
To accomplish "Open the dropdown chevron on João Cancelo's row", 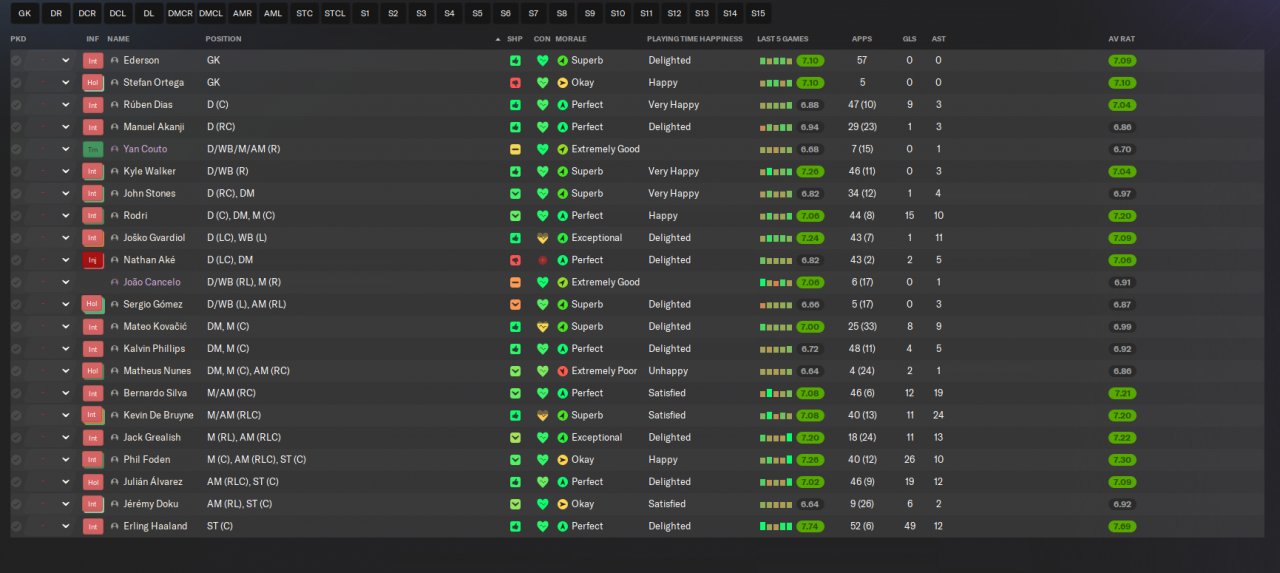I will (66, 282).
